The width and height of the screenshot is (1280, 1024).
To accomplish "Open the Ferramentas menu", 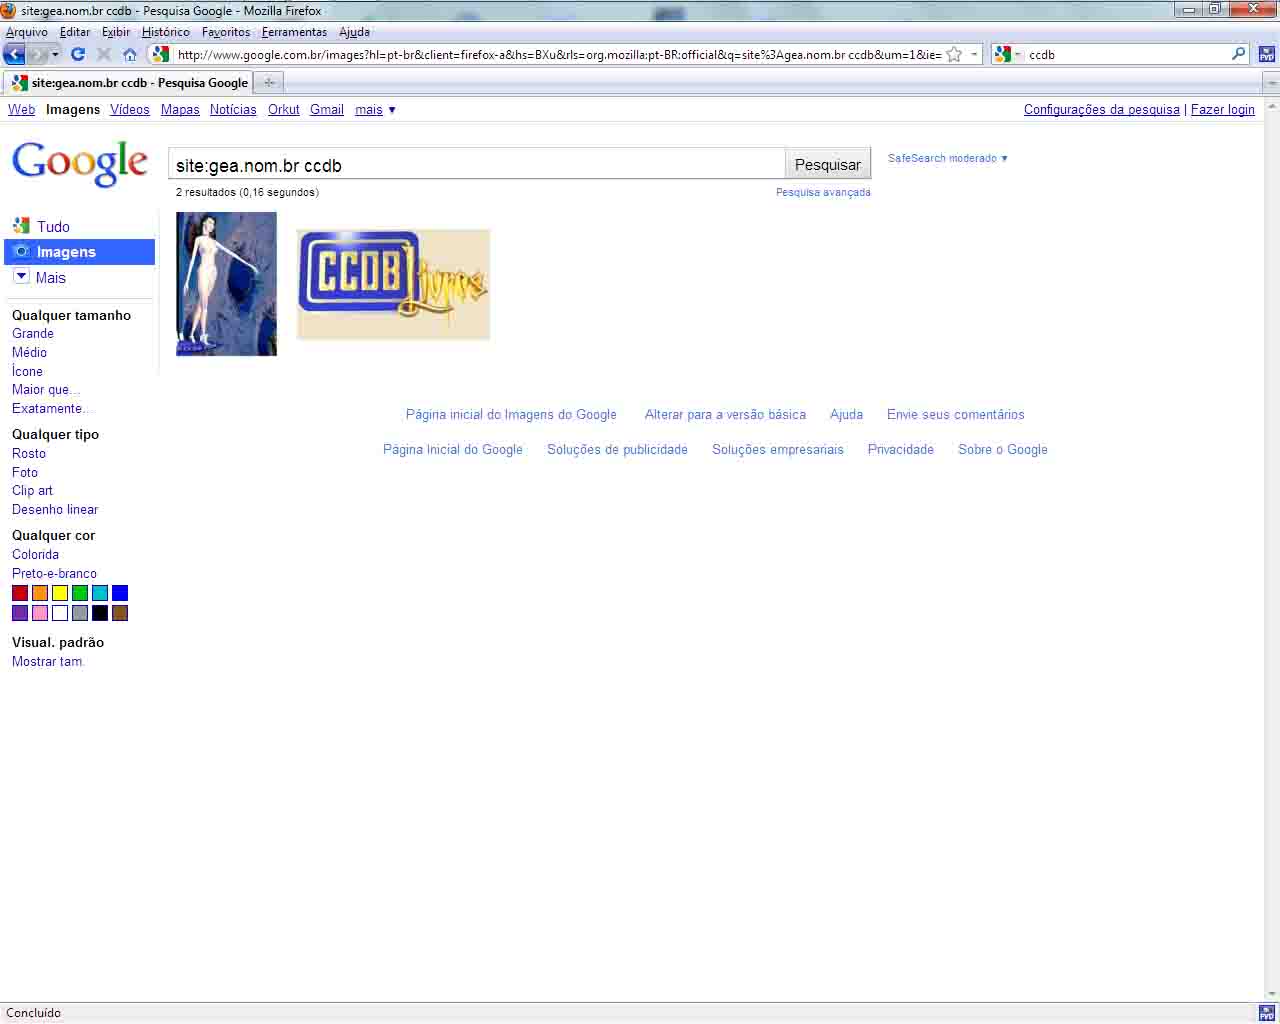I will click(x=294, y=32).
